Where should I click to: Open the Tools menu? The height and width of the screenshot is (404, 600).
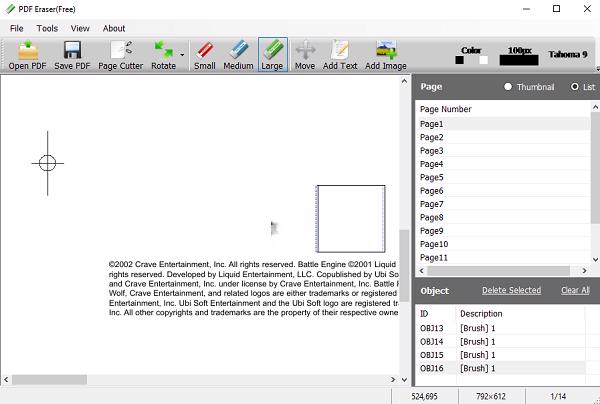[x=47, y=29]
